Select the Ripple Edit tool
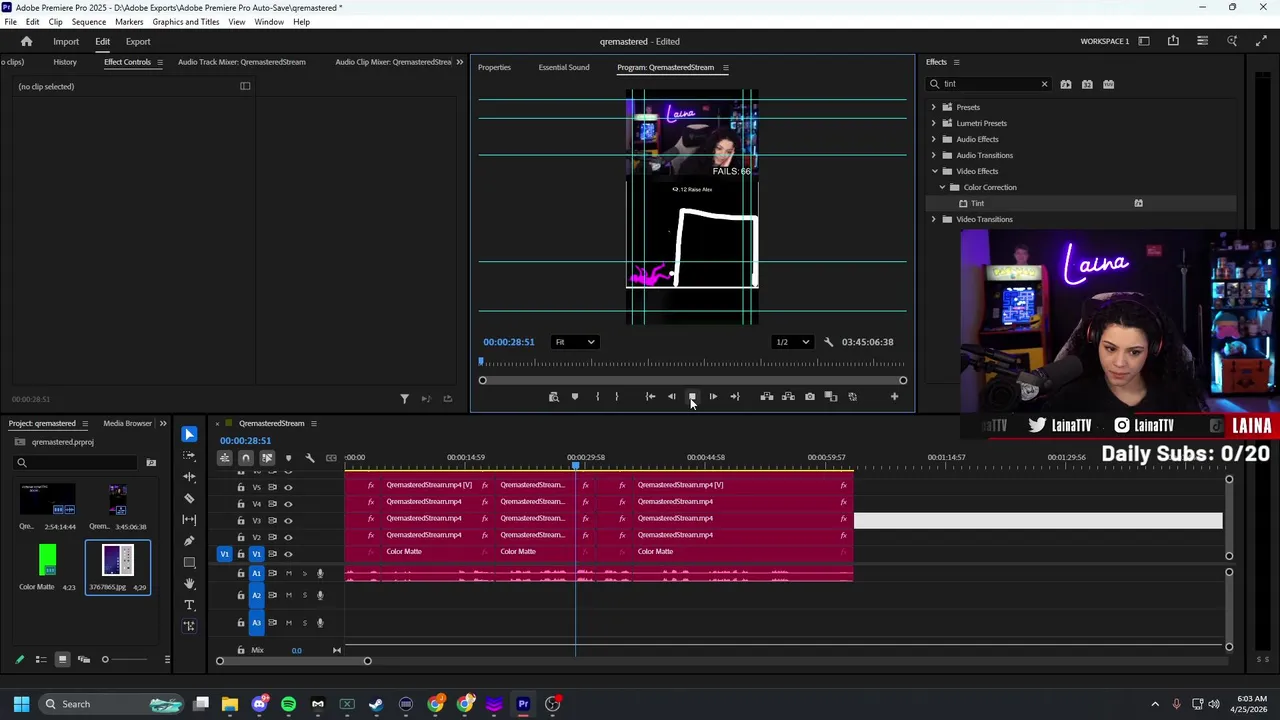The image size is (1280, 720). click(189, 476)
